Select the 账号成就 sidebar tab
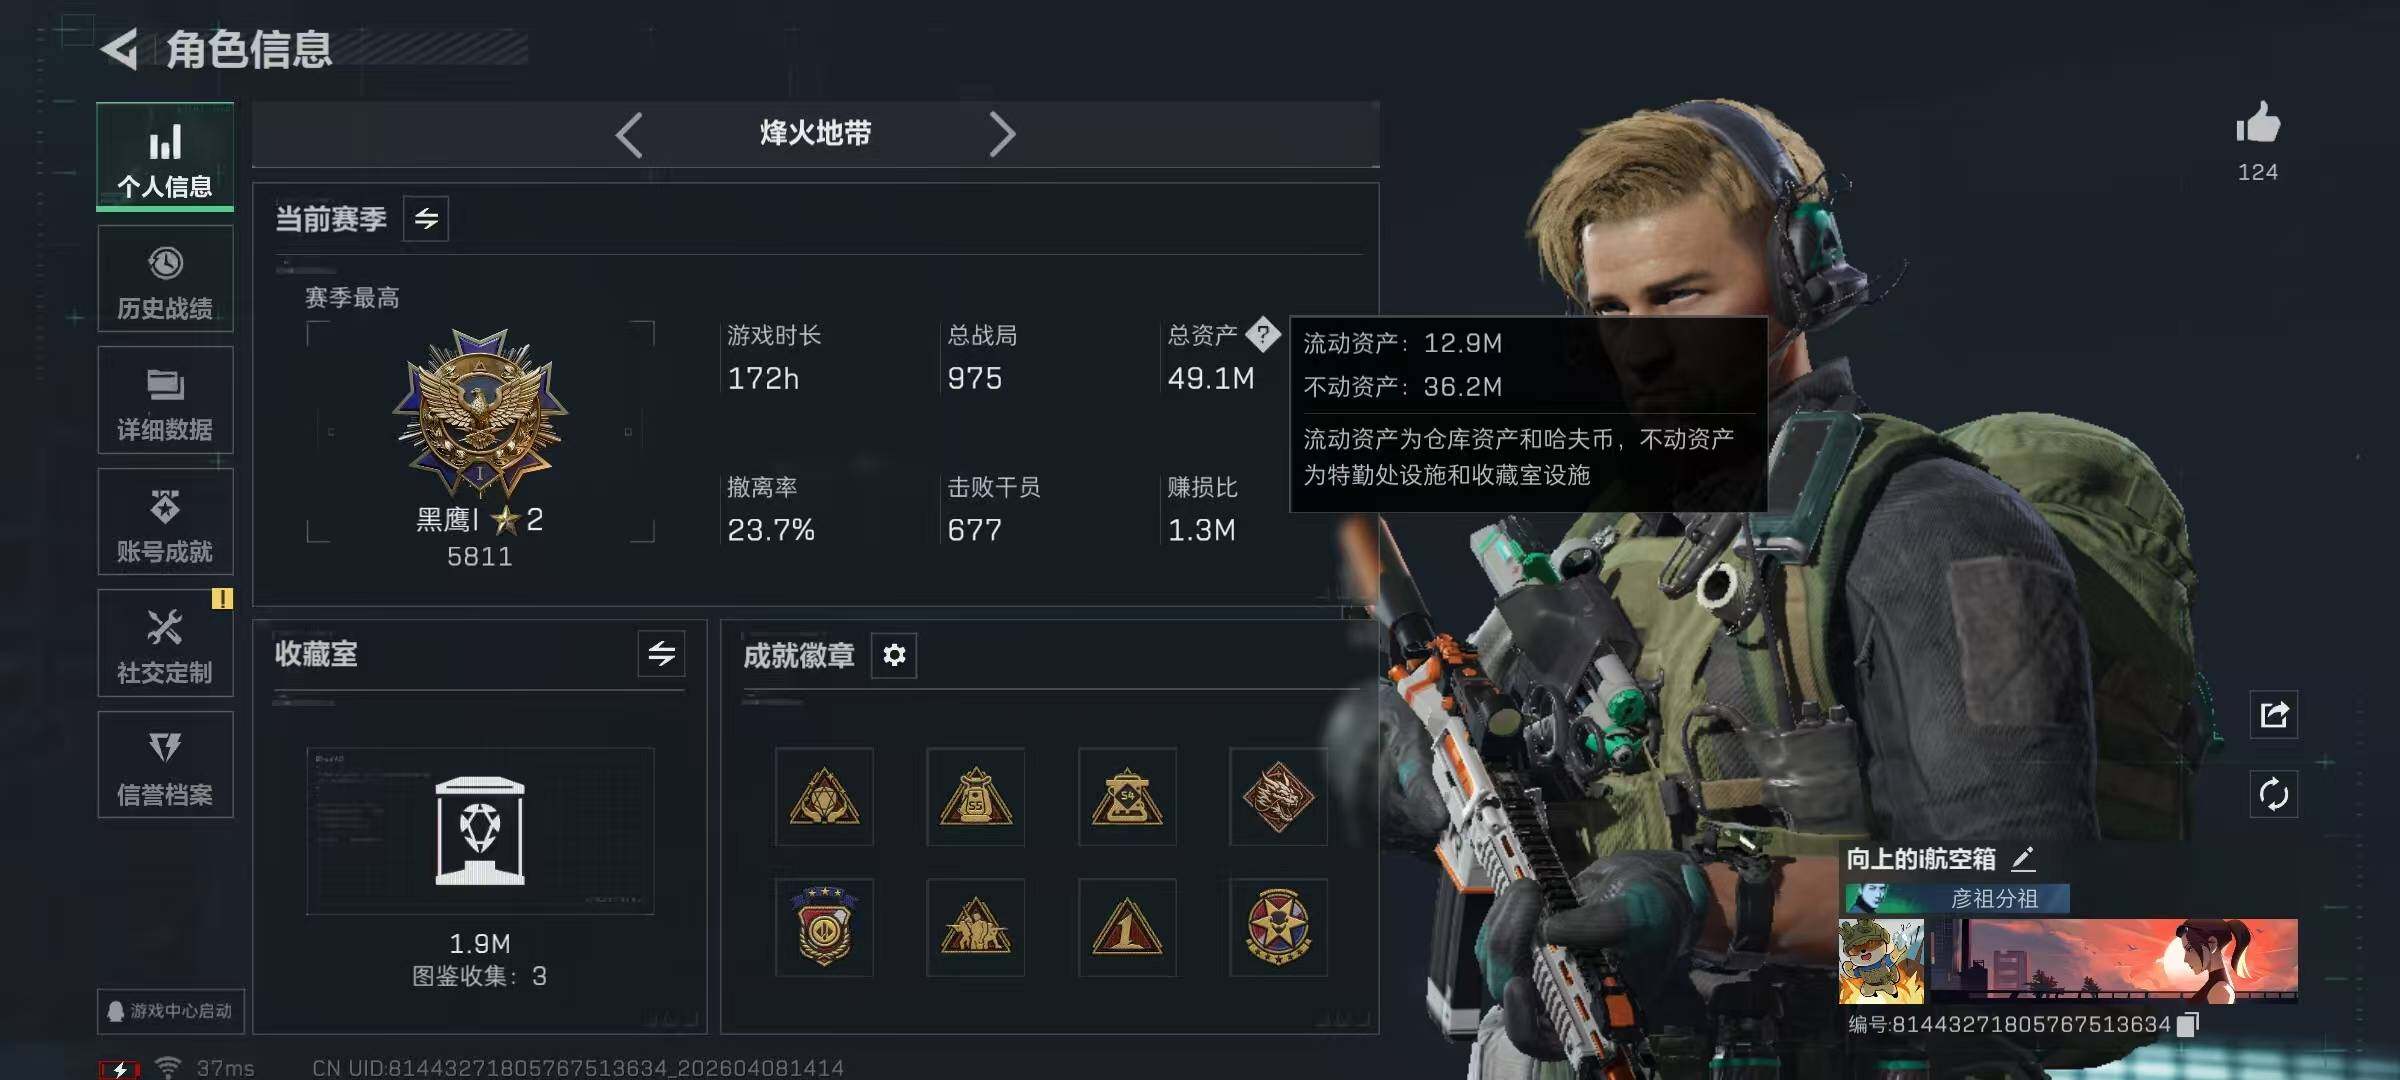The image size is (2400, 1080). [165, 522]
